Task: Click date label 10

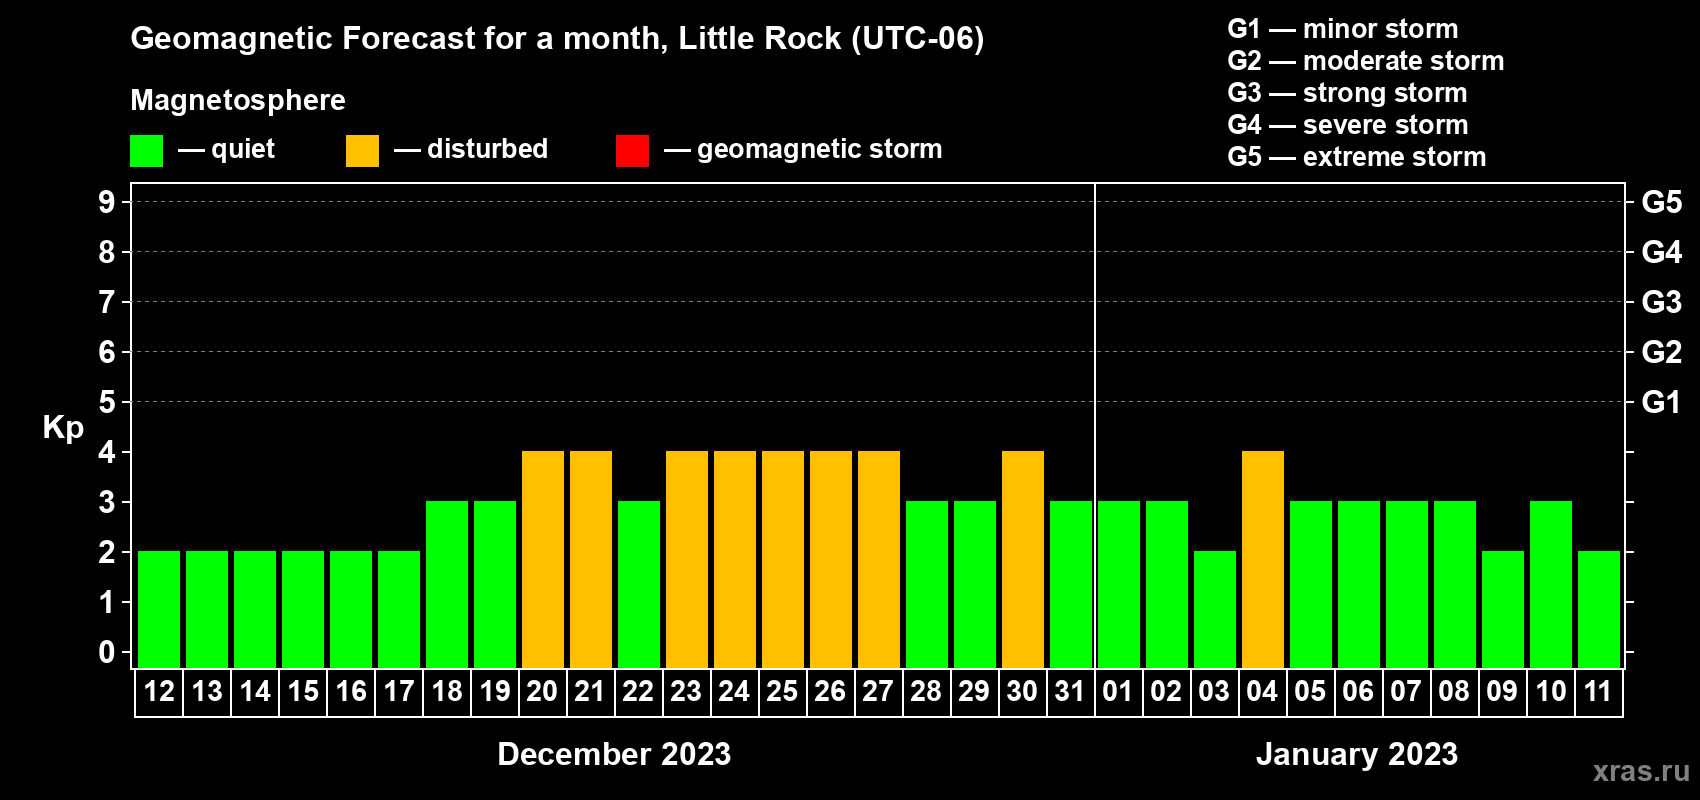Action: (x=1551, y=691)
